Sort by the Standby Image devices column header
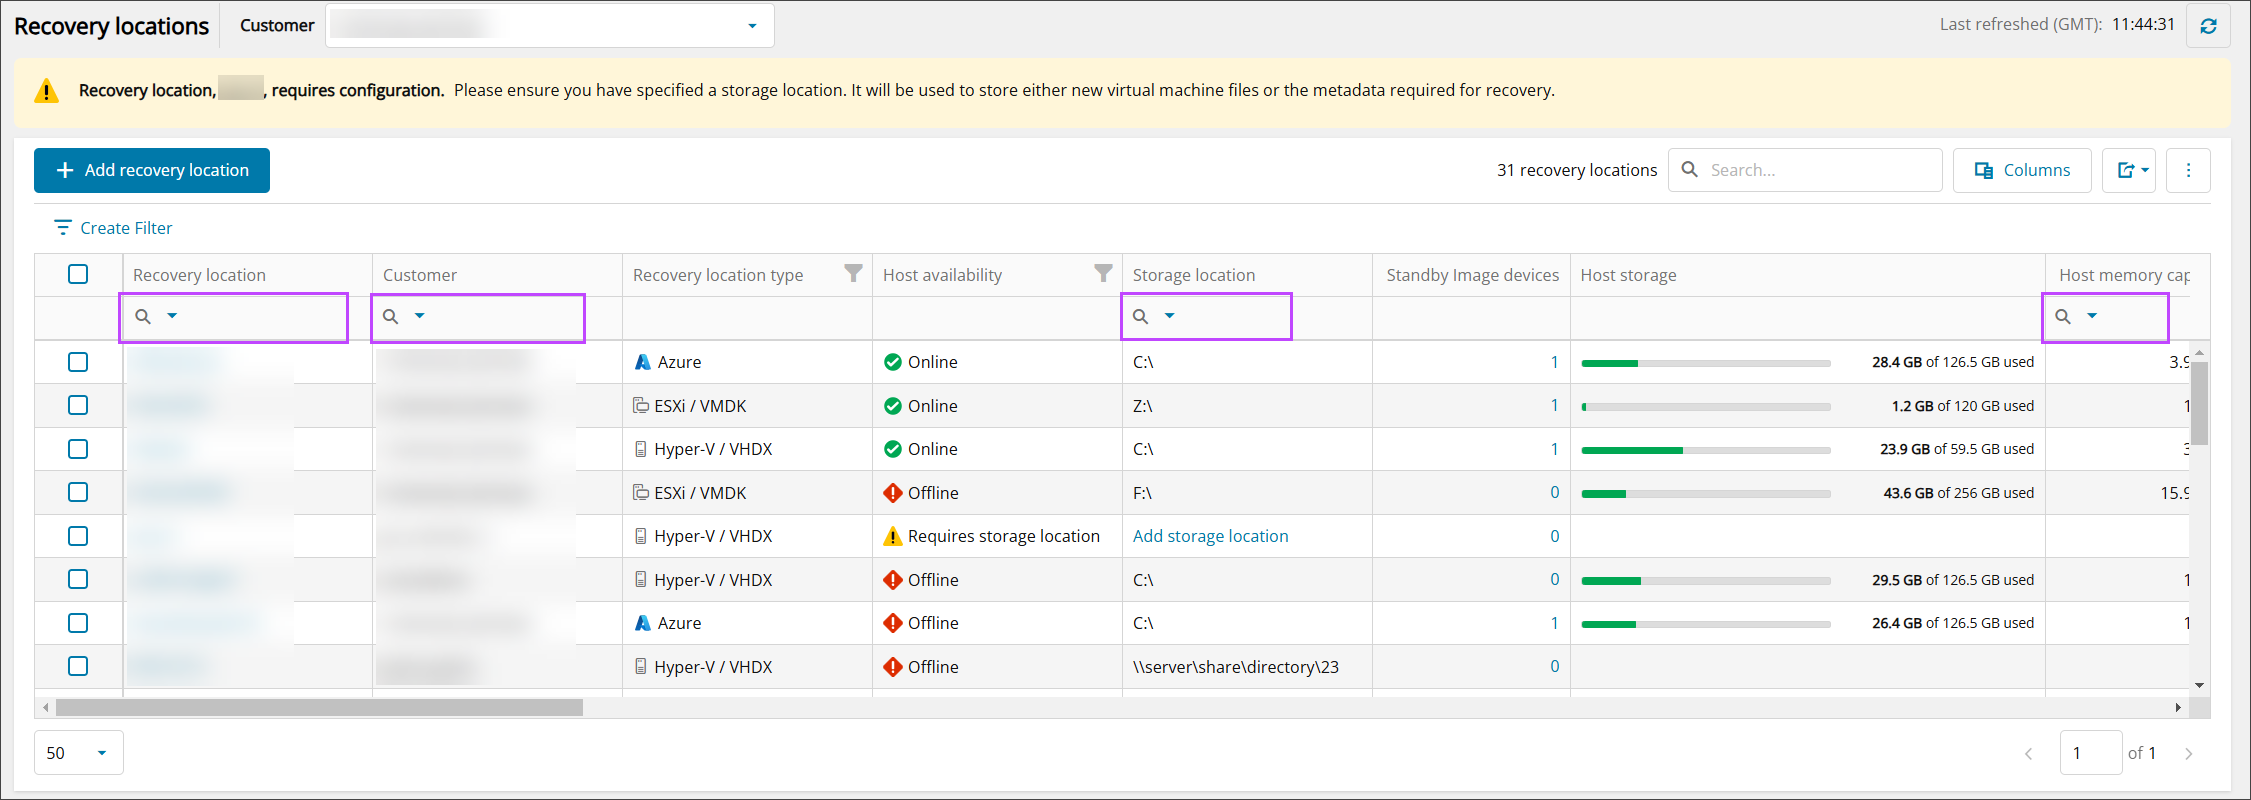2251x800 pixels. (x=1472, y=275)
